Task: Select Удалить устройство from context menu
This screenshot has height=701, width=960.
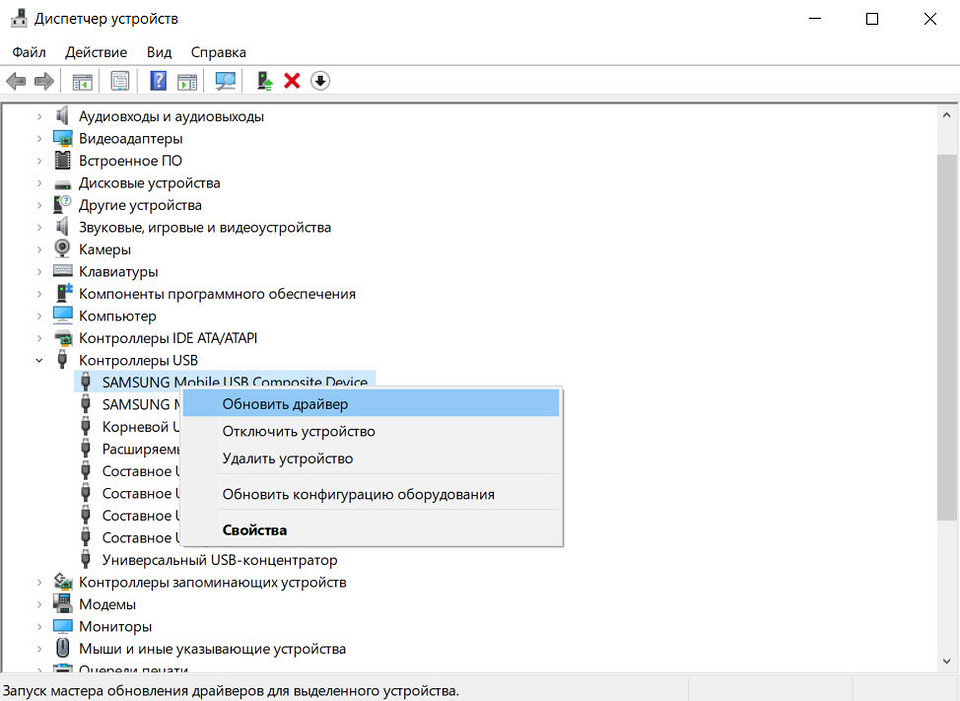Action: (x=287, y=458)
